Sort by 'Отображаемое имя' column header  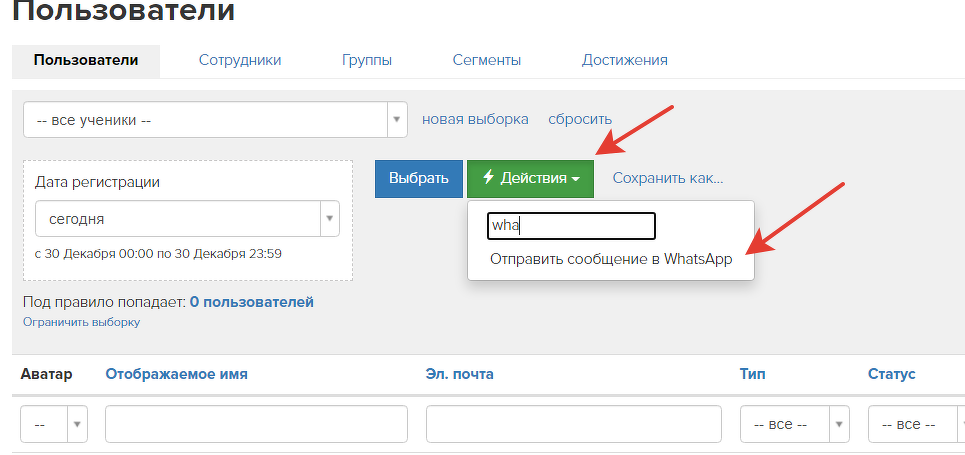point(176,374)
